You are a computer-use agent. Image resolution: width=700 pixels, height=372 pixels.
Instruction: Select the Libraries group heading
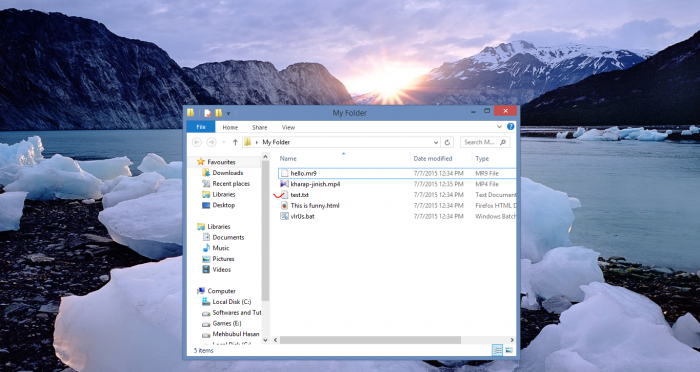[218, 226]
